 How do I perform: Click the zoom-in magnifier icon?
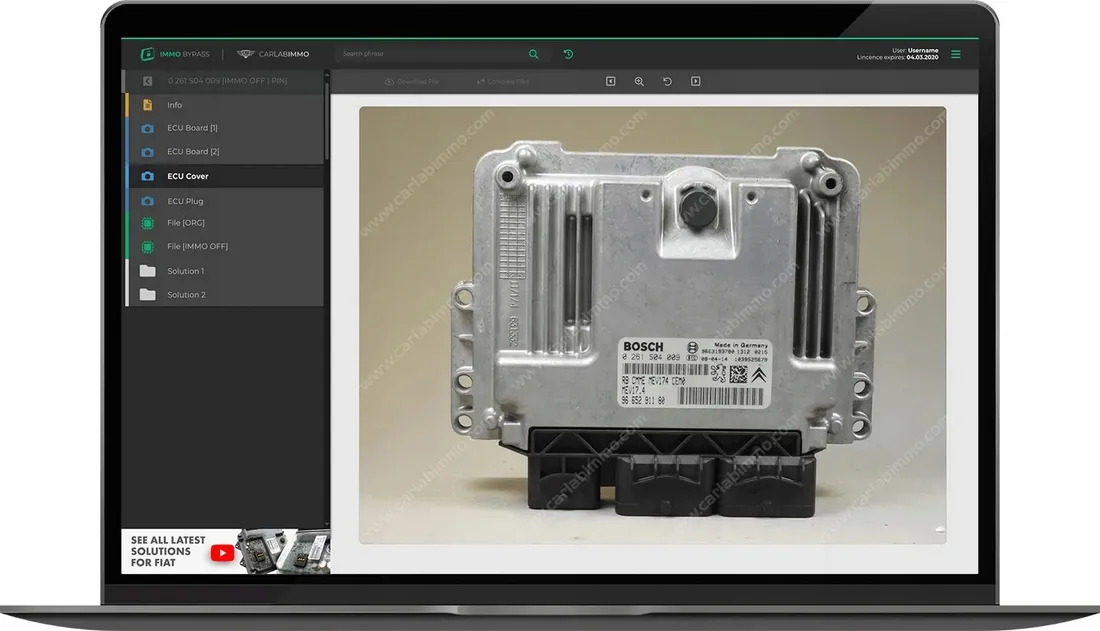[639, 81]
